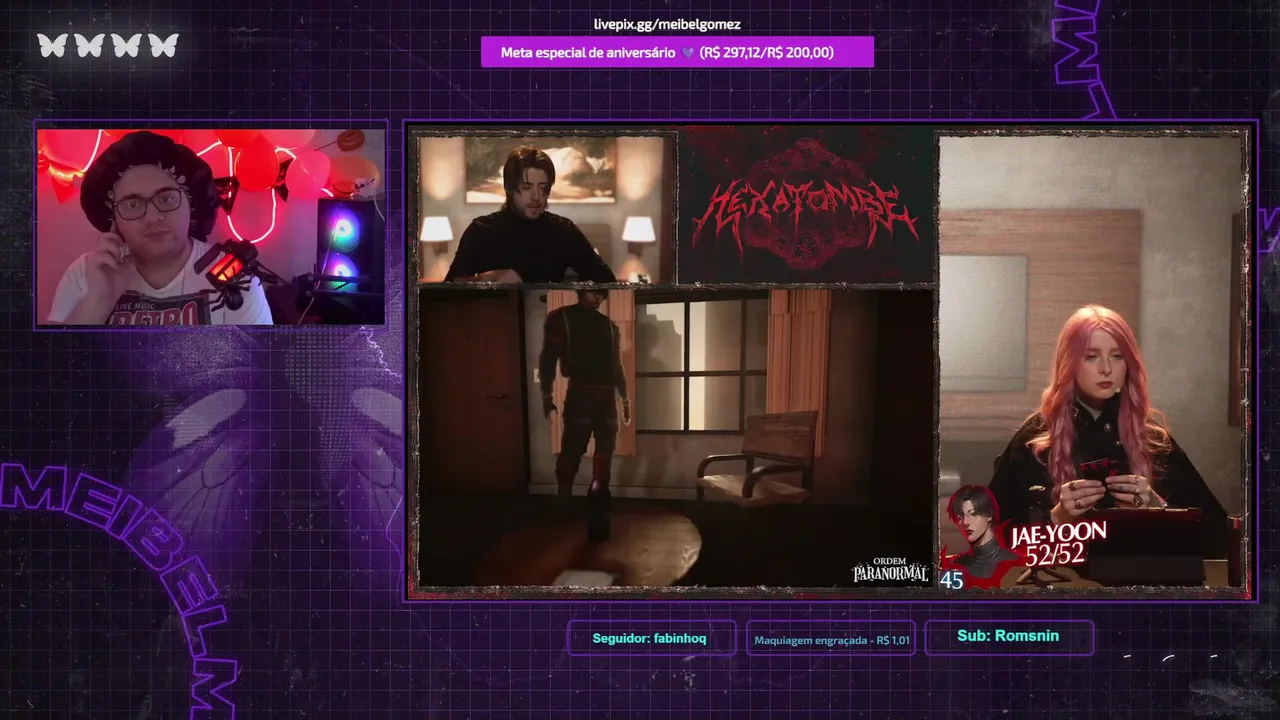
Task: Click the purple heart emoji in goal bar
Action: (x=687, y=53)
